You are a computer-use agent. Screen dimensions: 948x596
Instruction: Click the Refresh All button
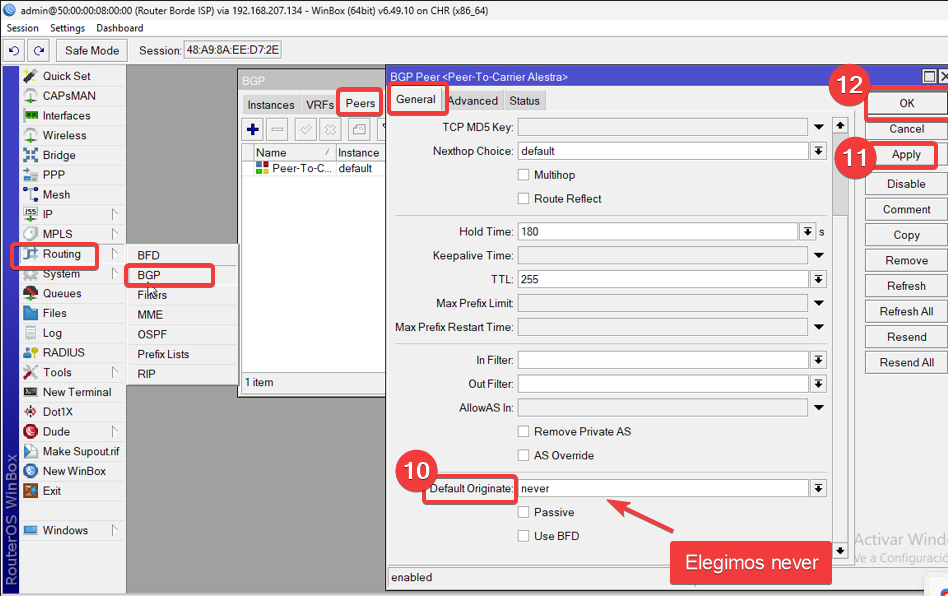906,312
